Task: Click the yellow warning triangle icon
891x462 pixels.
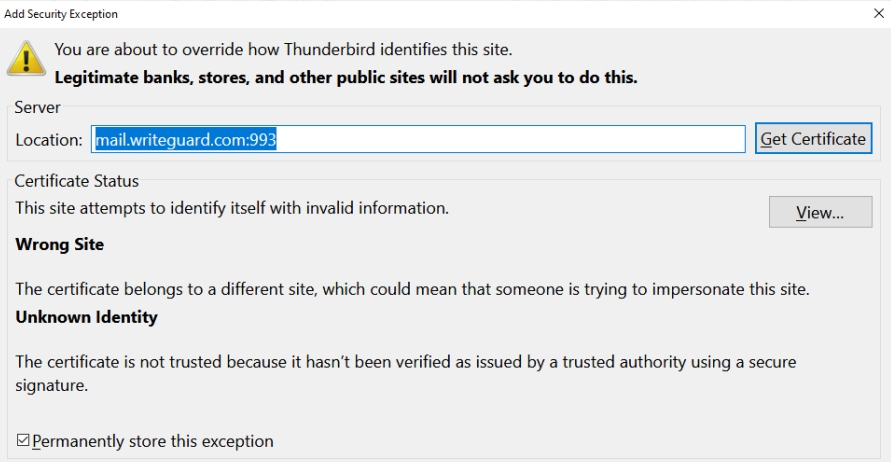Action: click(x=26, y=59)
